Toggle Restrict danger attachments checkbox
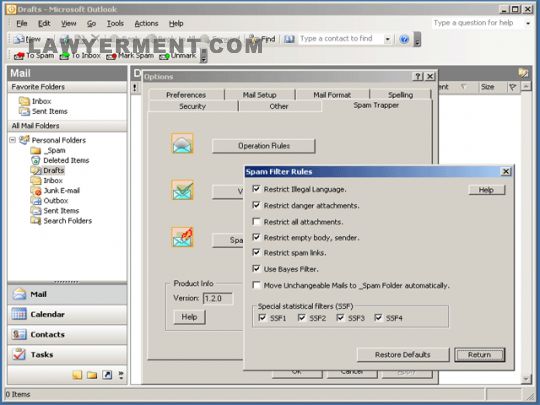Viewport: 540px width, 405px height. coord(256,205)
